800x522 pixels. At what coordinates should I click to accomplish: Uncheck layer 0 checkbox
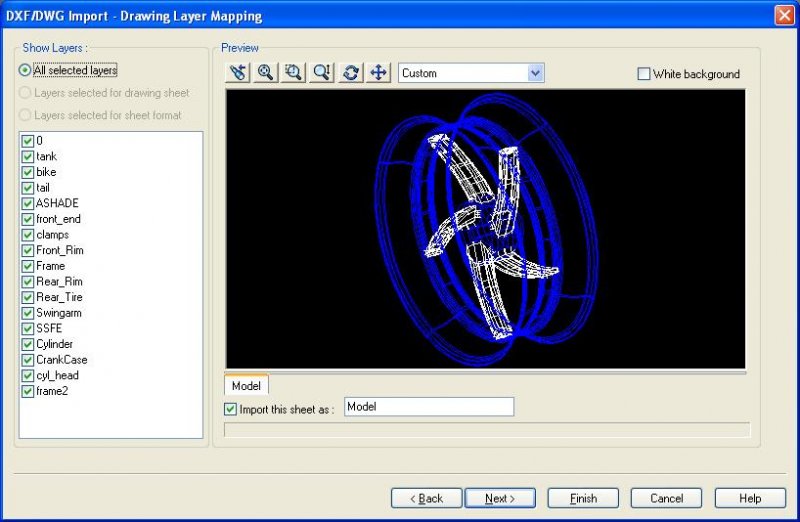point(28,141)
